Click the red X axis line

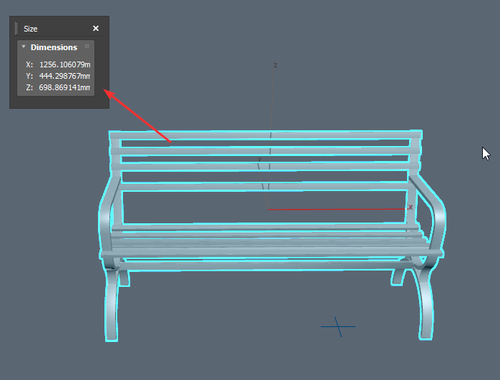tap(337, 209)
